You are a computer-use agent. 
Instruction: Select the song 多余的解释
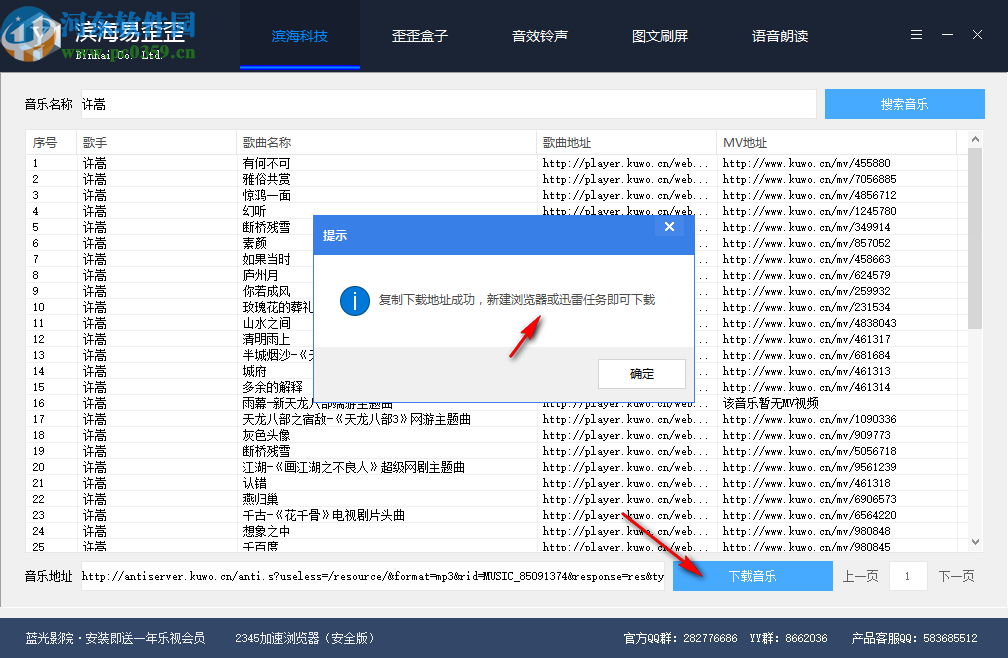pyautogui.click(x=273, y=387)
